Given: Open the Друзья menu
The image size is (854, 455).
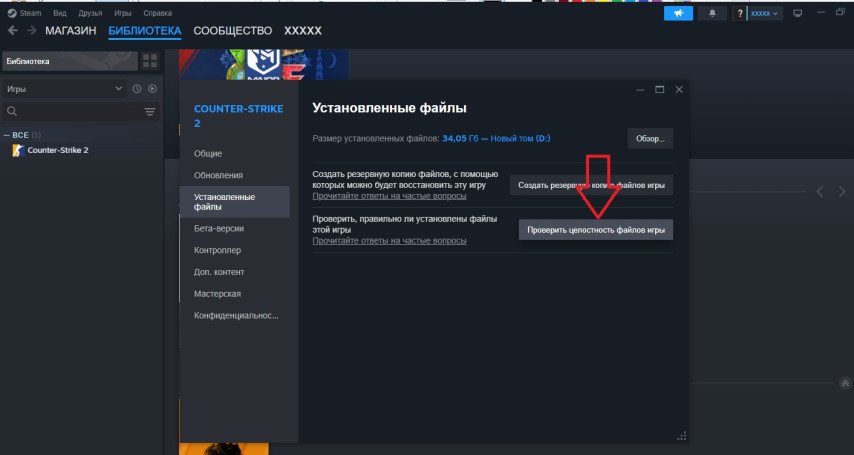Looking at the screenshot, I should pyautogui.click(x=90, y=13).
